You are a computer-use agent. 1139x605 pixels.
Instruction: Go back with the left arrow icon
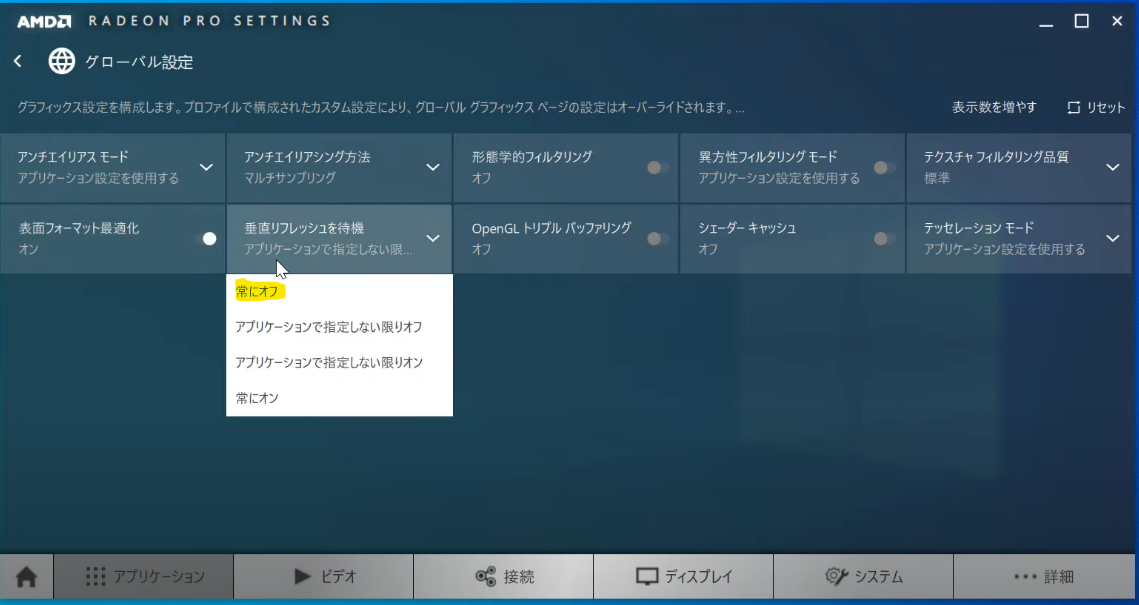(17, 62)
